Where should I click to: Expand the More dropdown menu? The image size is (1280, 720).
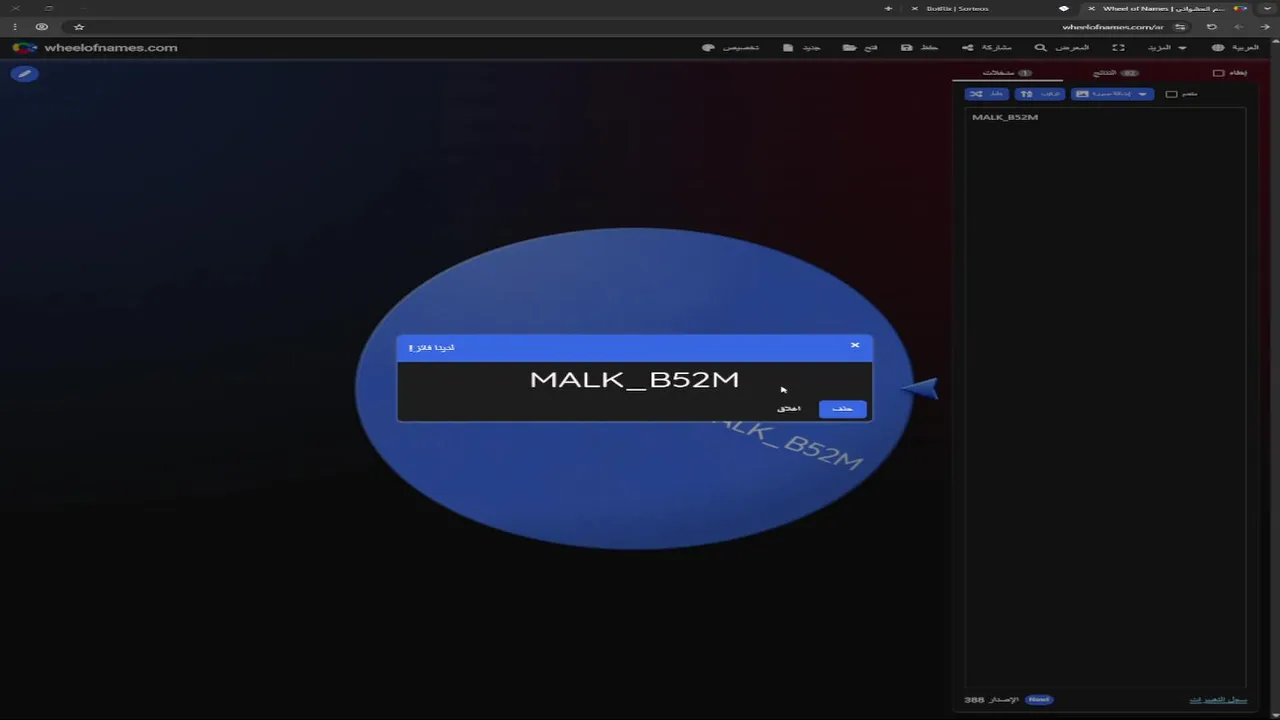tap(1166, 47)
